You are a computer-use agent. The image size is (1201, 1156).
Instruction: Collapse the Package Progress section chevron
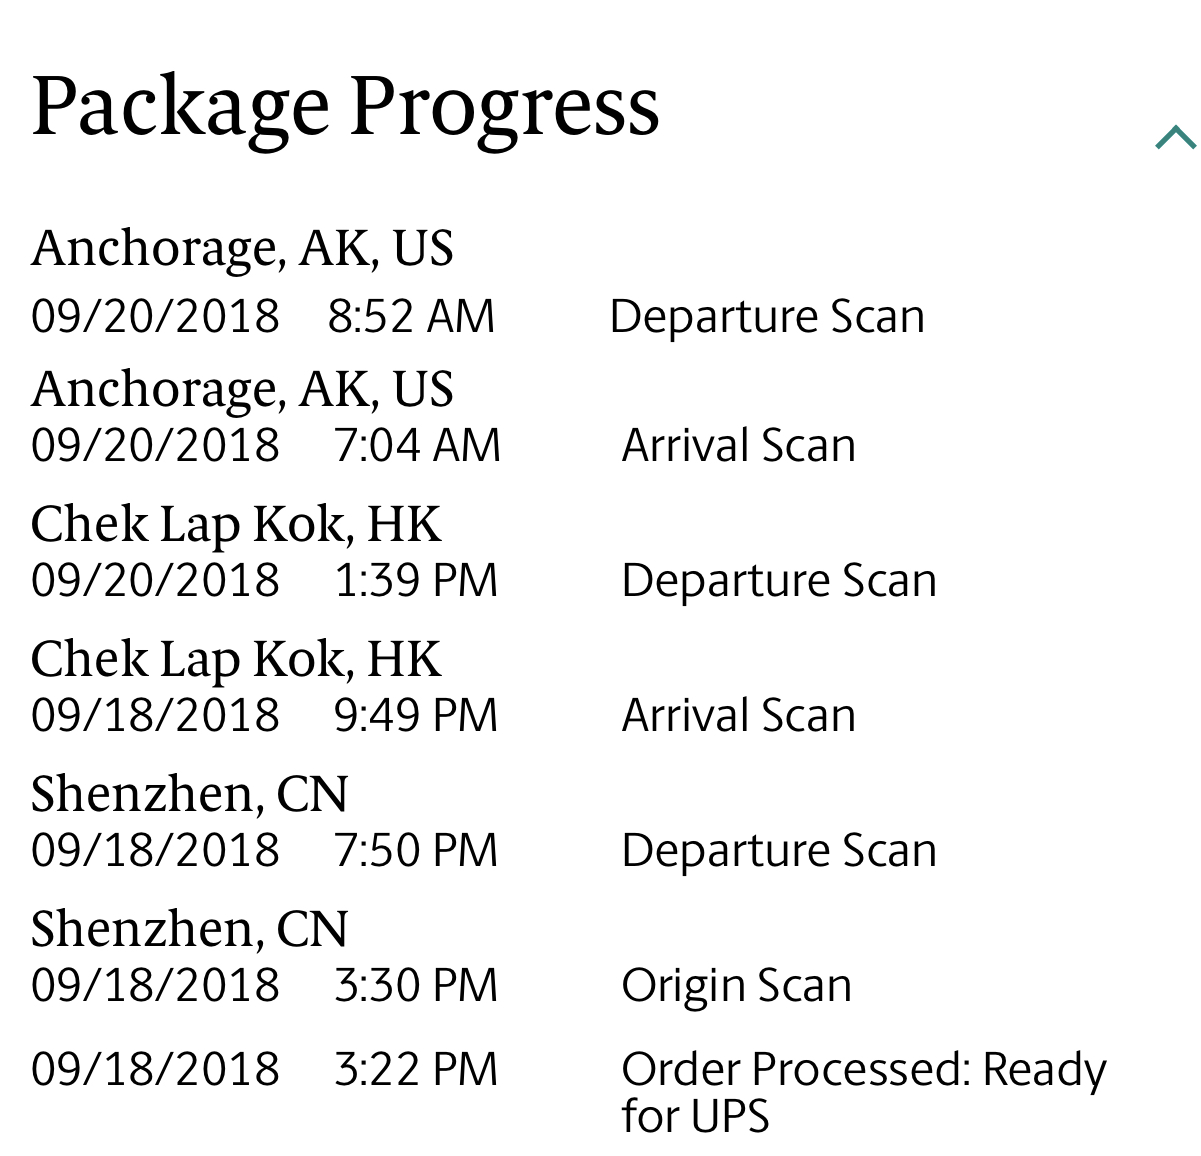[x=1175, y=137]
